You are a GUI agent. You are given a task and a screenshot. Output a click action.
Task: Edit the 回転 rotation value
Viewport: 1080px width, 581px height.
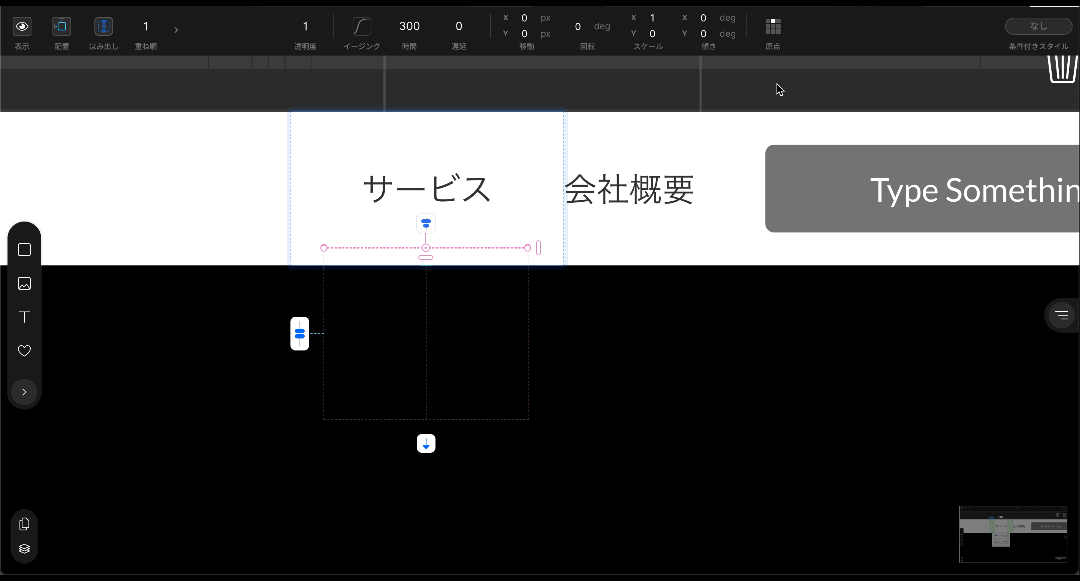click(577, 26)
